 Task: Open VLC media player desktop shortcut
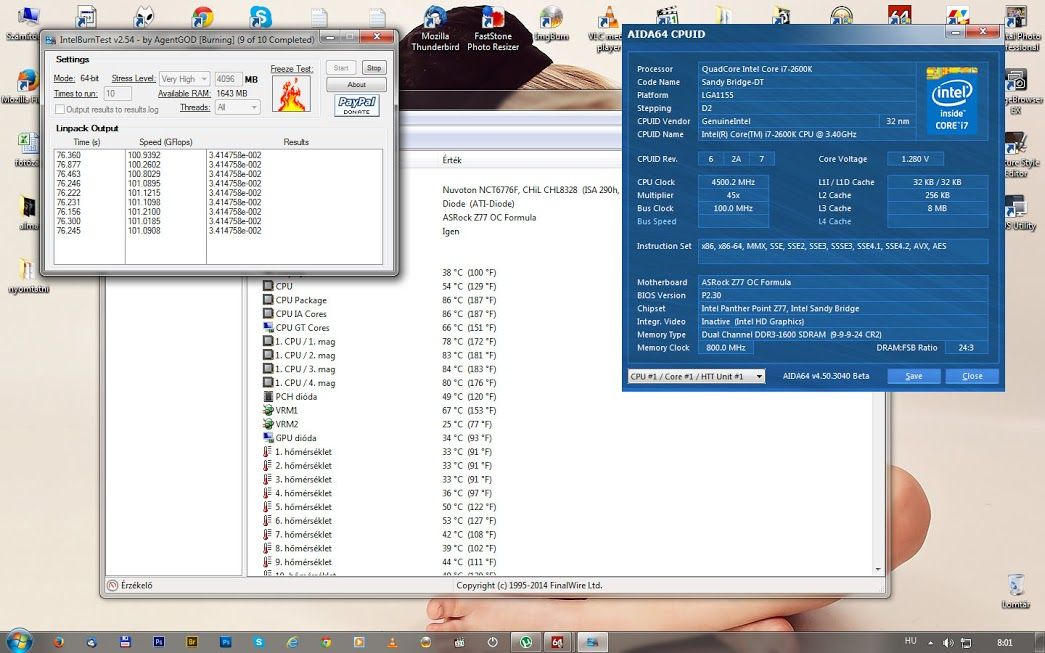click(608, 28)
